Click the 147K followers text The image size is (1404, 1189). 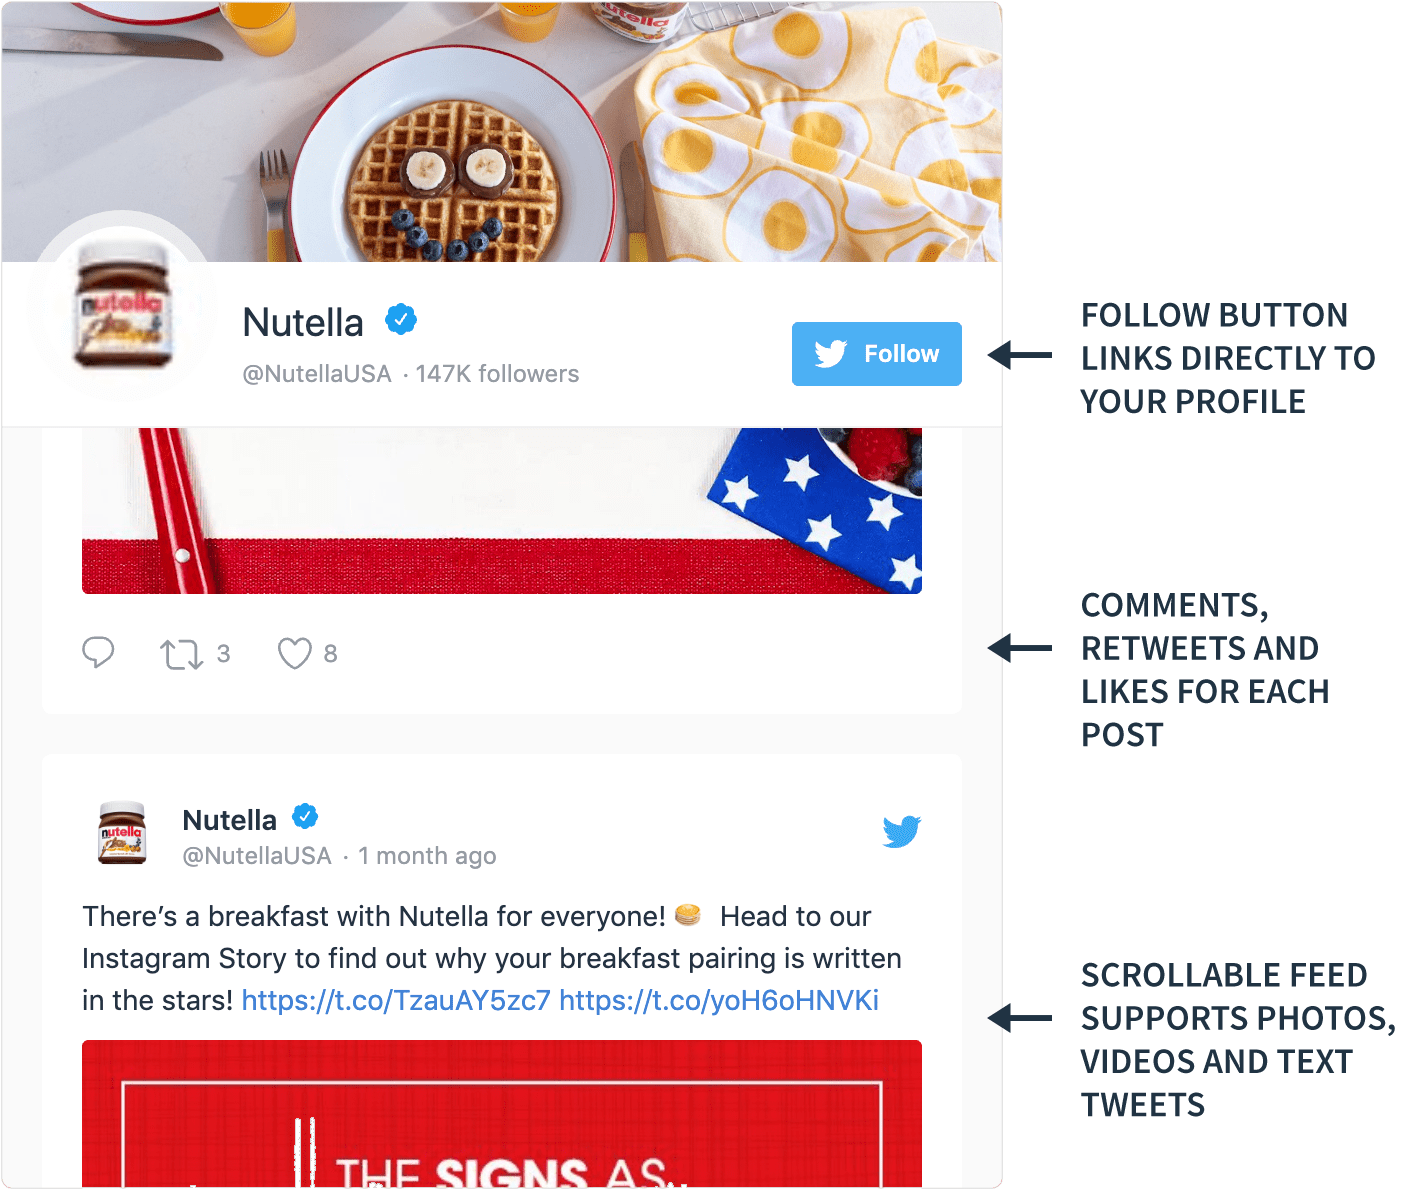[x=497, y=374]
